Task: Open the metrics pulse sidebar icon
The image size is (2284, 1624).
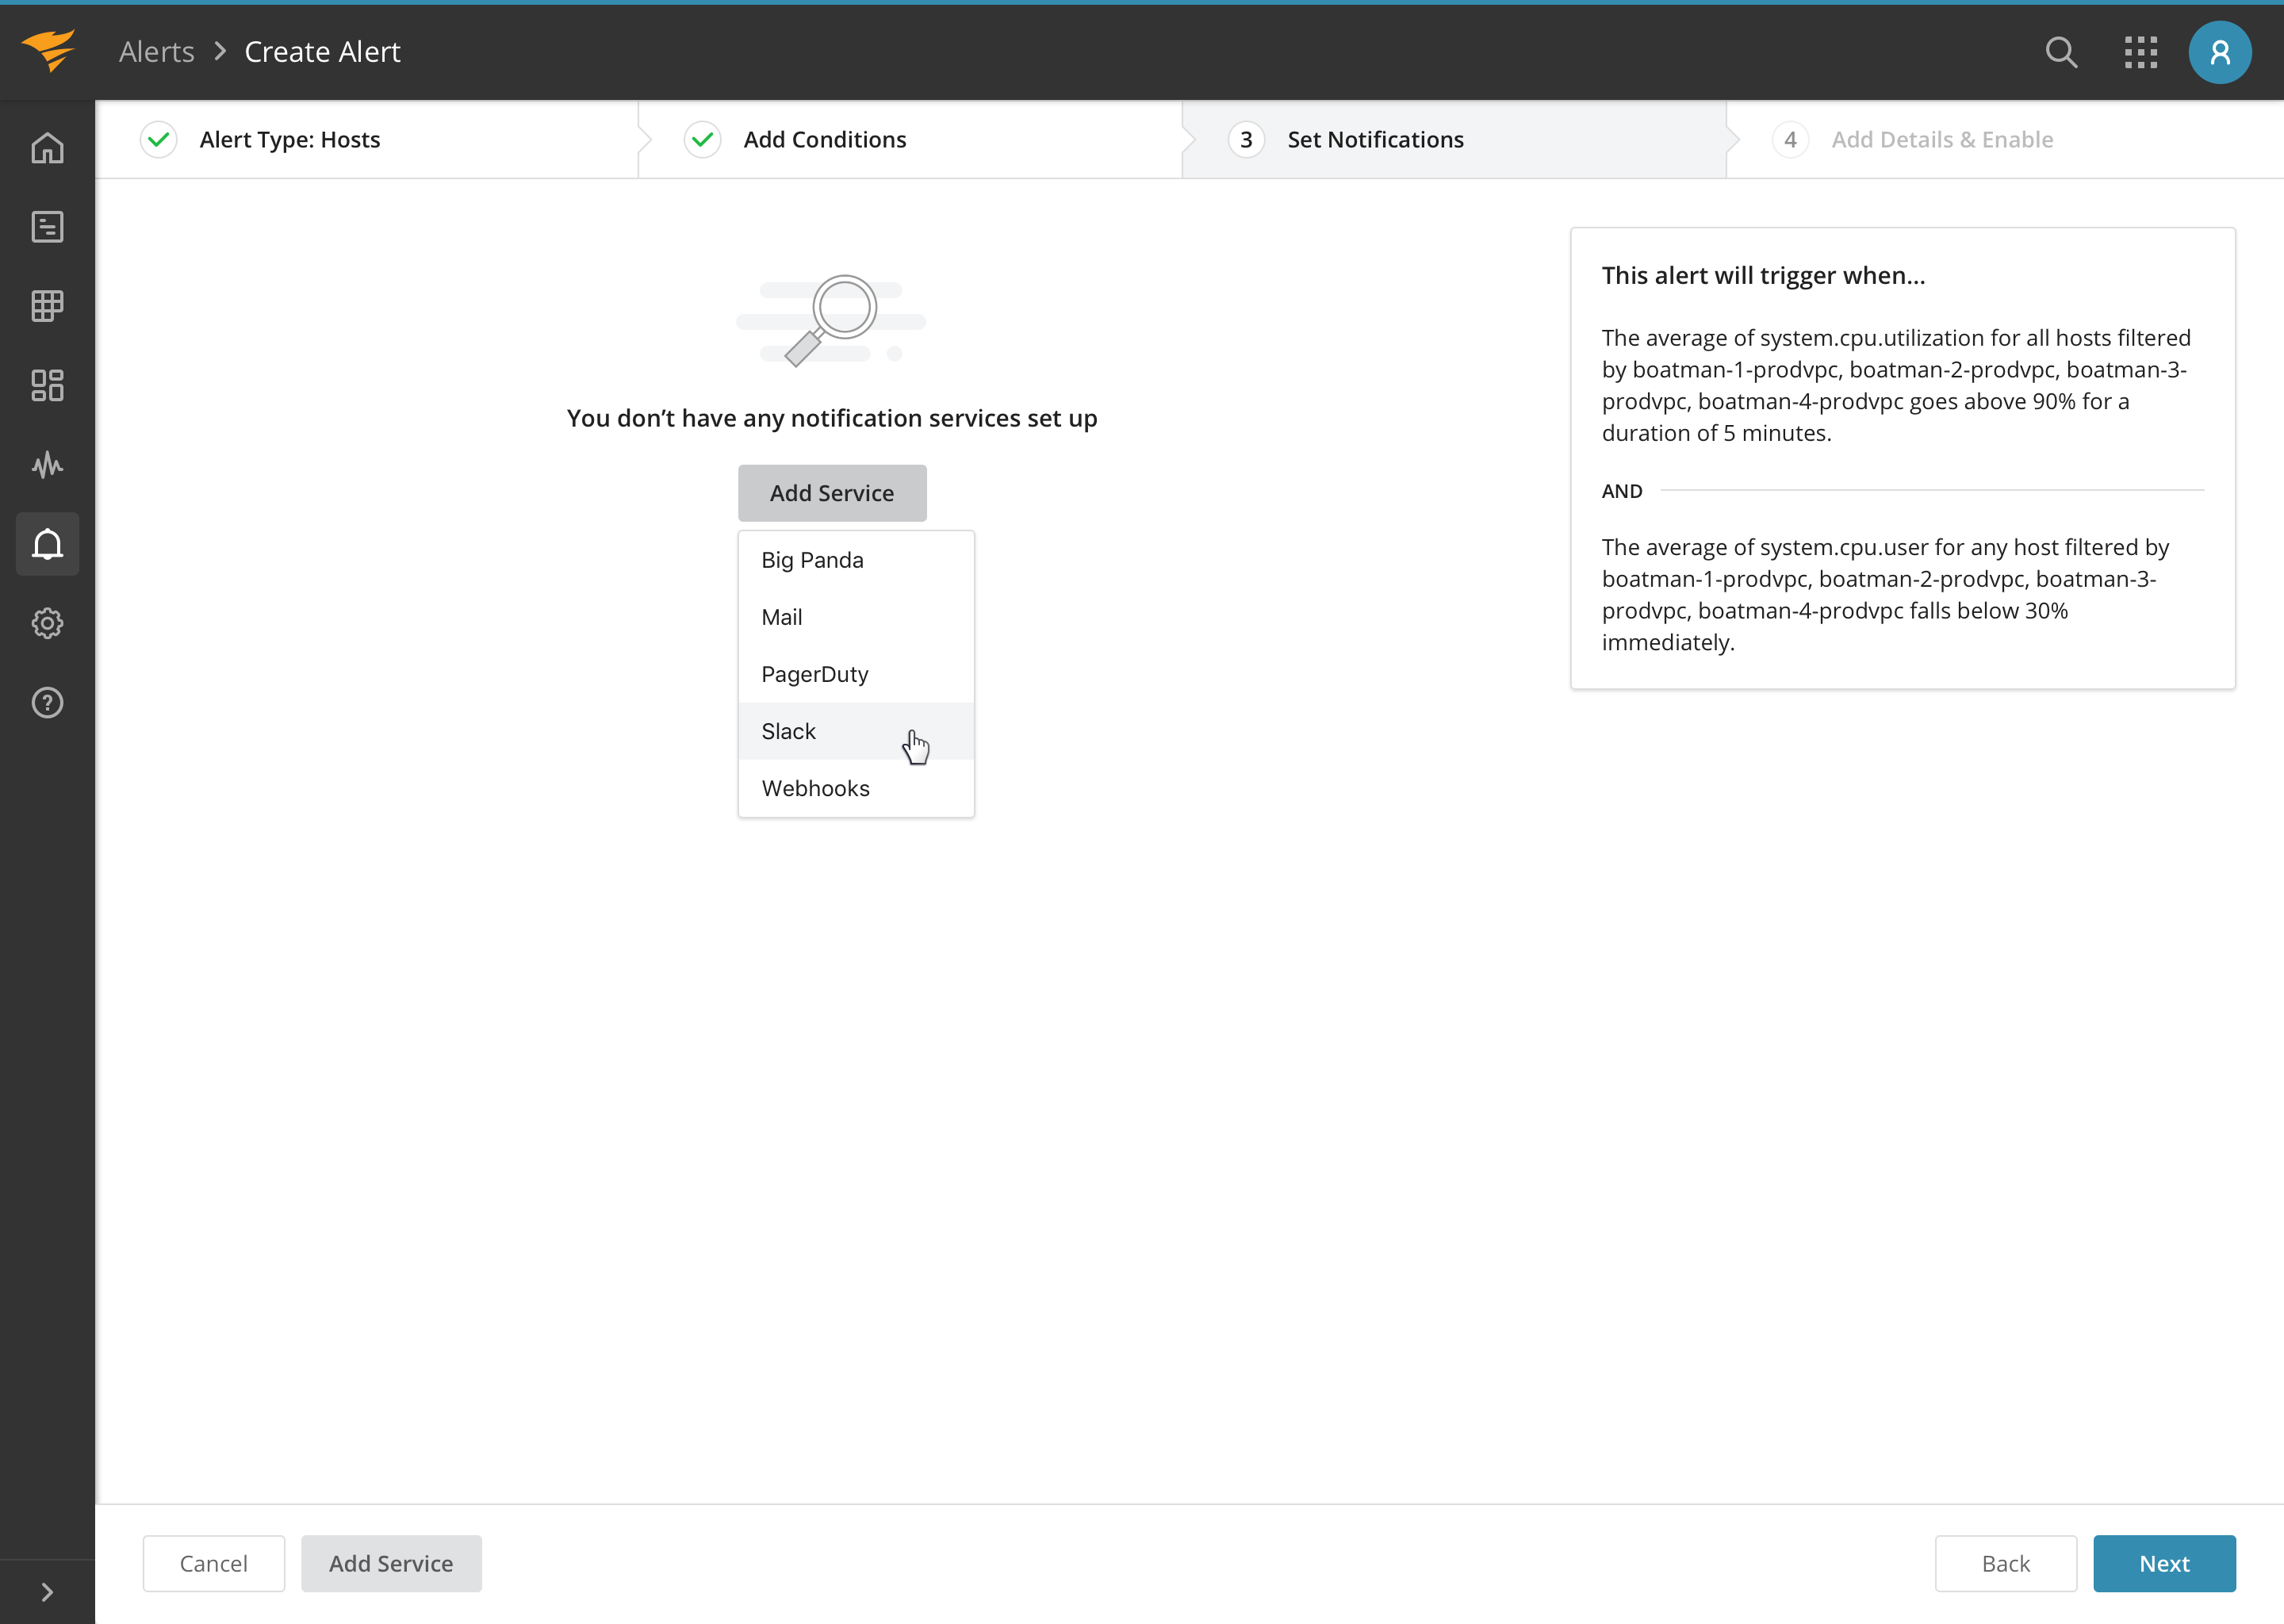Action: [x=47, y=465]
